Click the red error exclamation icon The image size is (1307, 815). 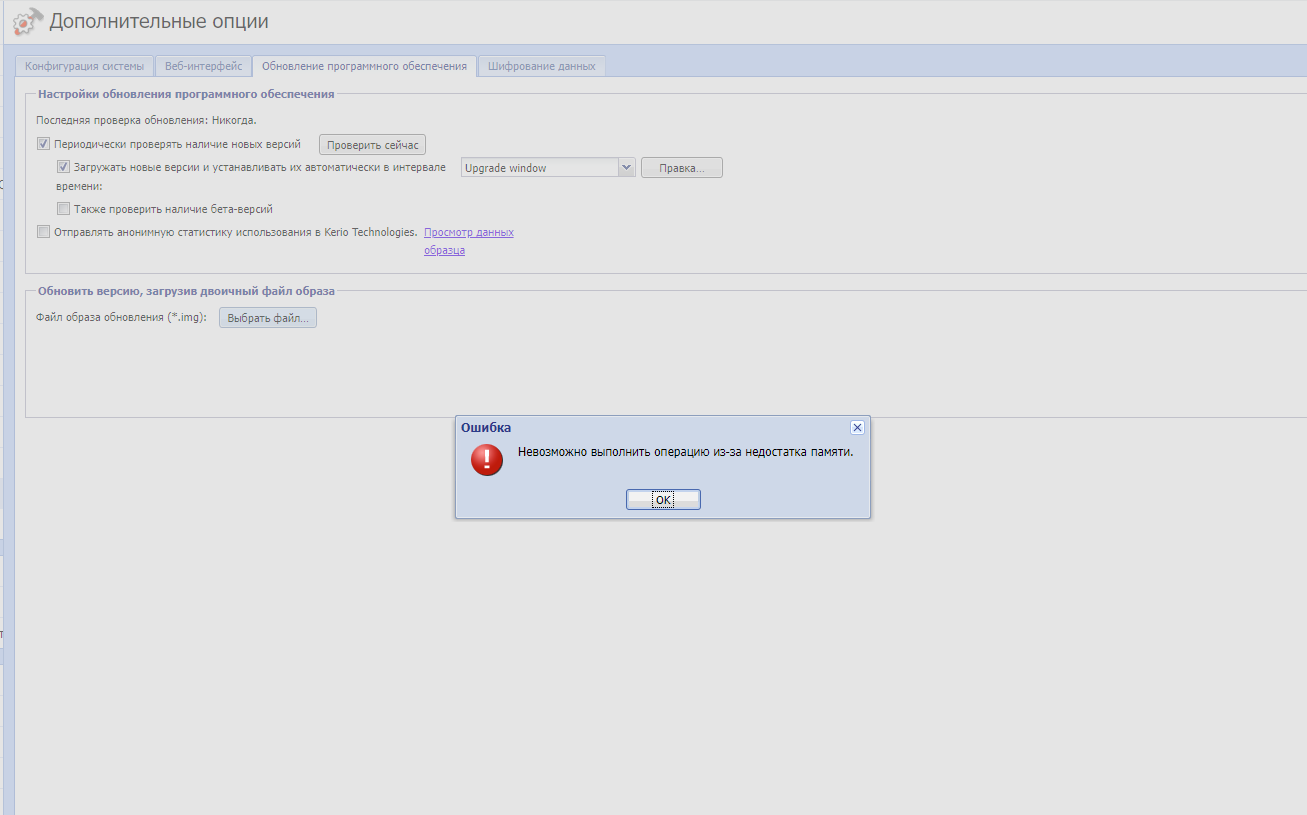pyautogui.click(x=487, y=459)
